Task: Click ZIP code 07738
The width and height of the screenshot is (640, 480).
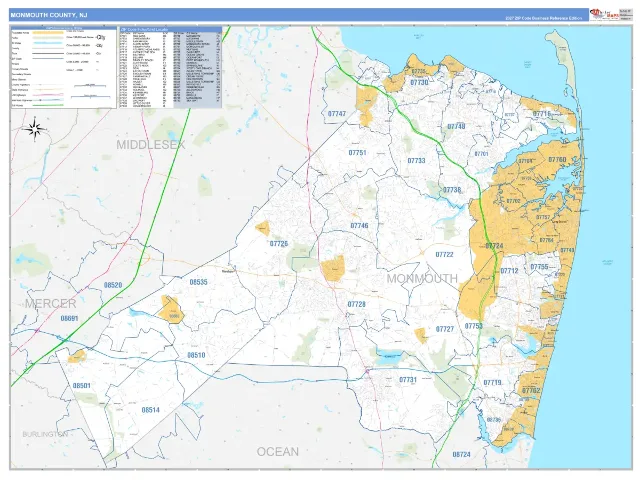Action: (452, 190)
